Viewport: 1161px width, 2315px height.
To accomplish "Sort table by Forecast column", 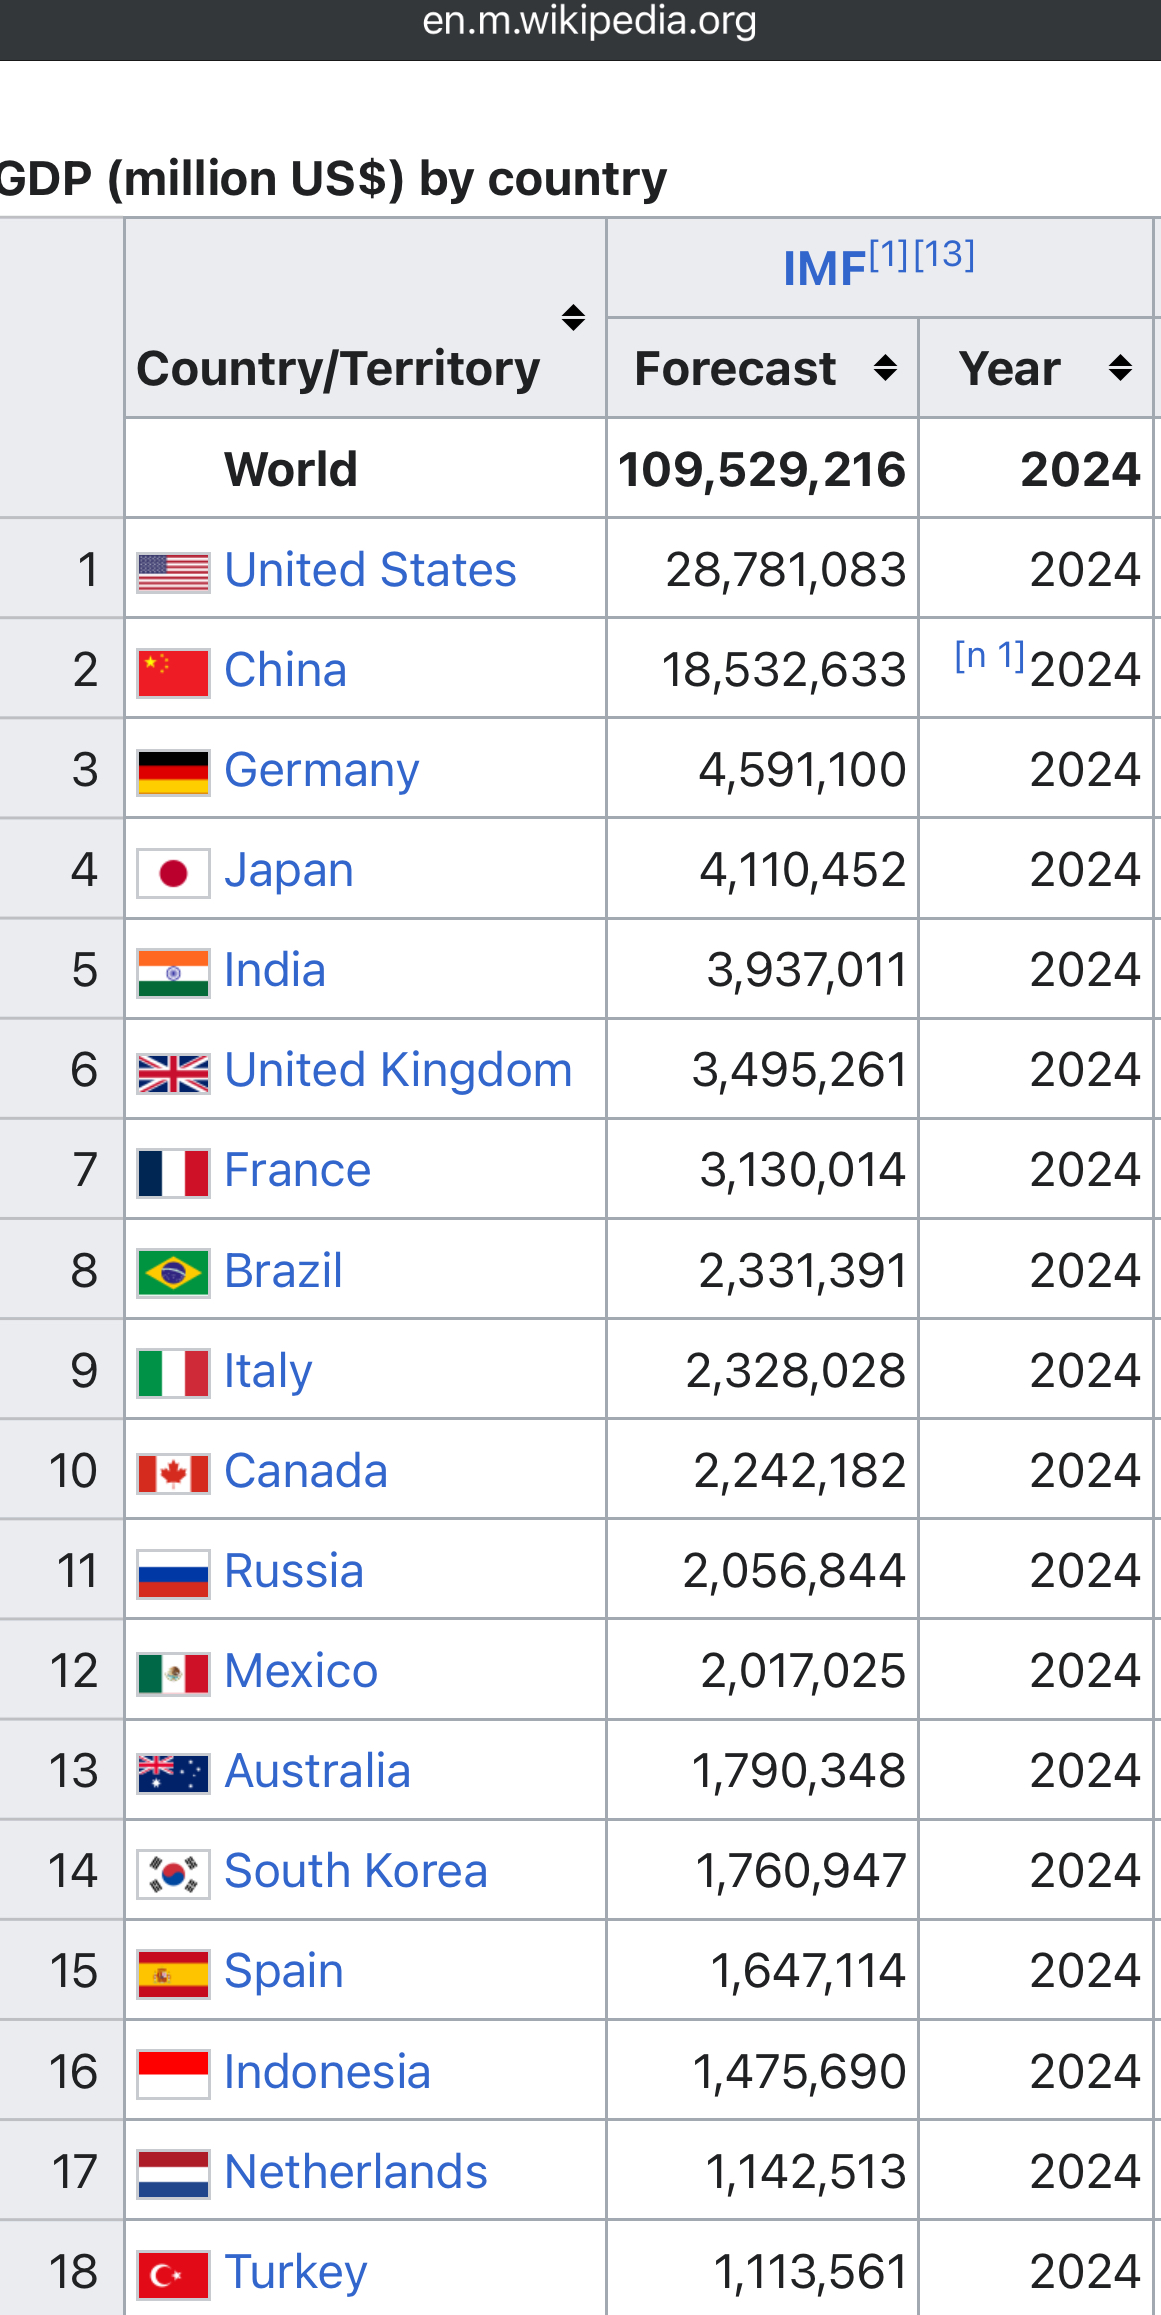I will click(885, 368).
